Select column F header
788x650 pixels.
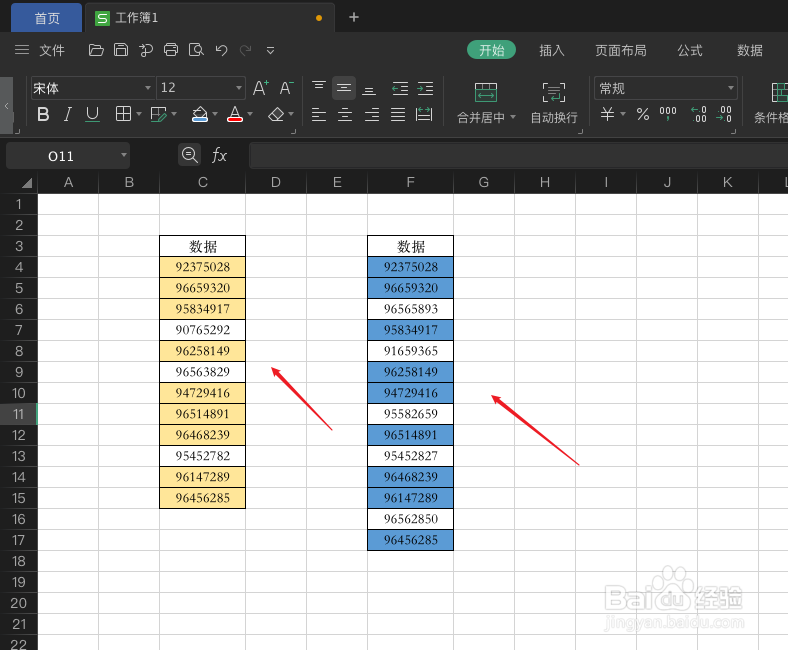[411, 182]
